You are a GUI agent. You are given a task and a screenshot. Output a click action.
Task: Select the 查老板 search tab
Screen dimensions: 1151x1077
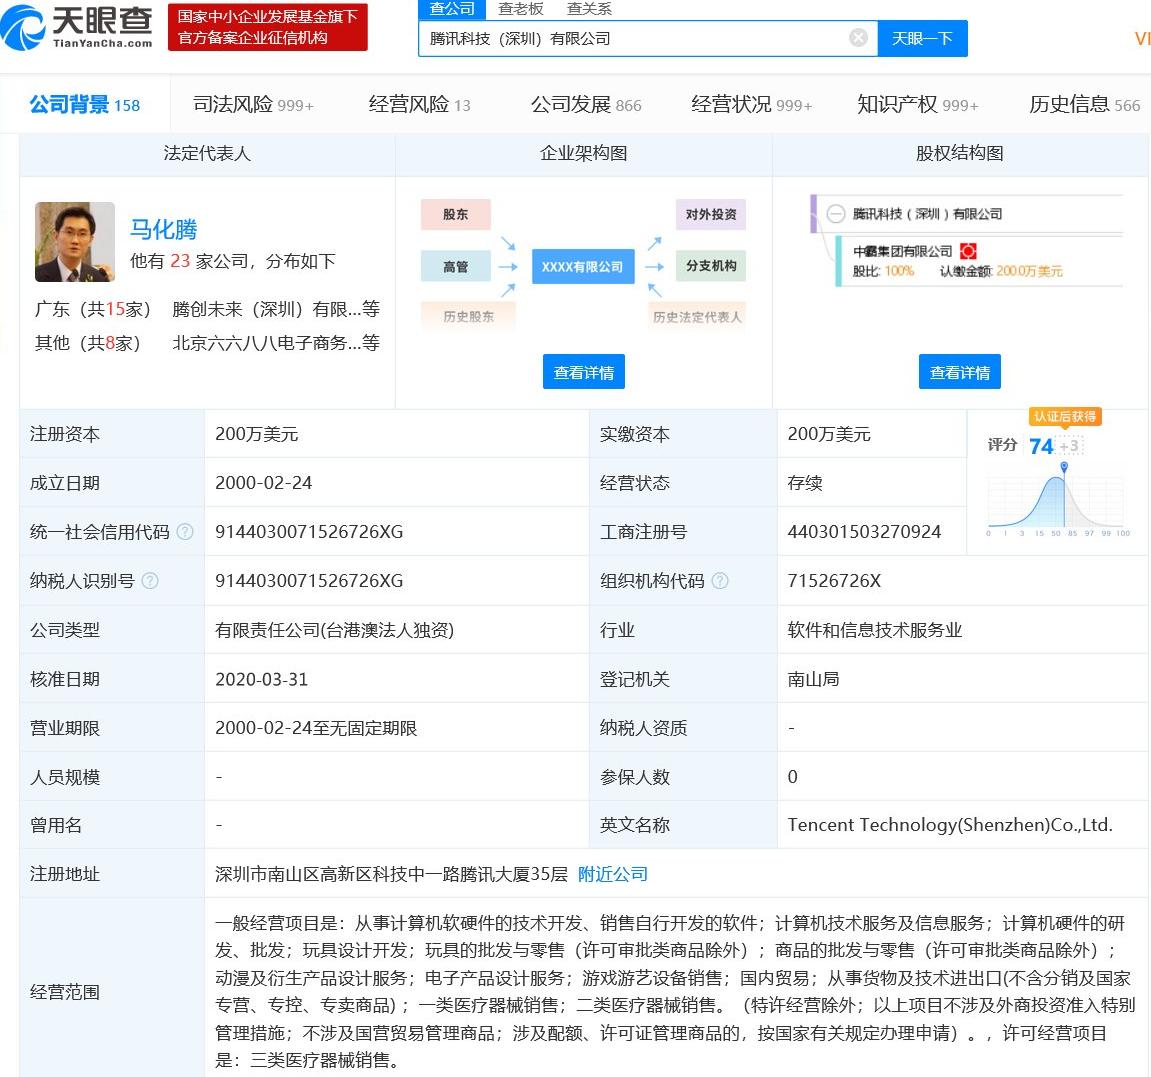pyautogui.click(x=520, y=9)
